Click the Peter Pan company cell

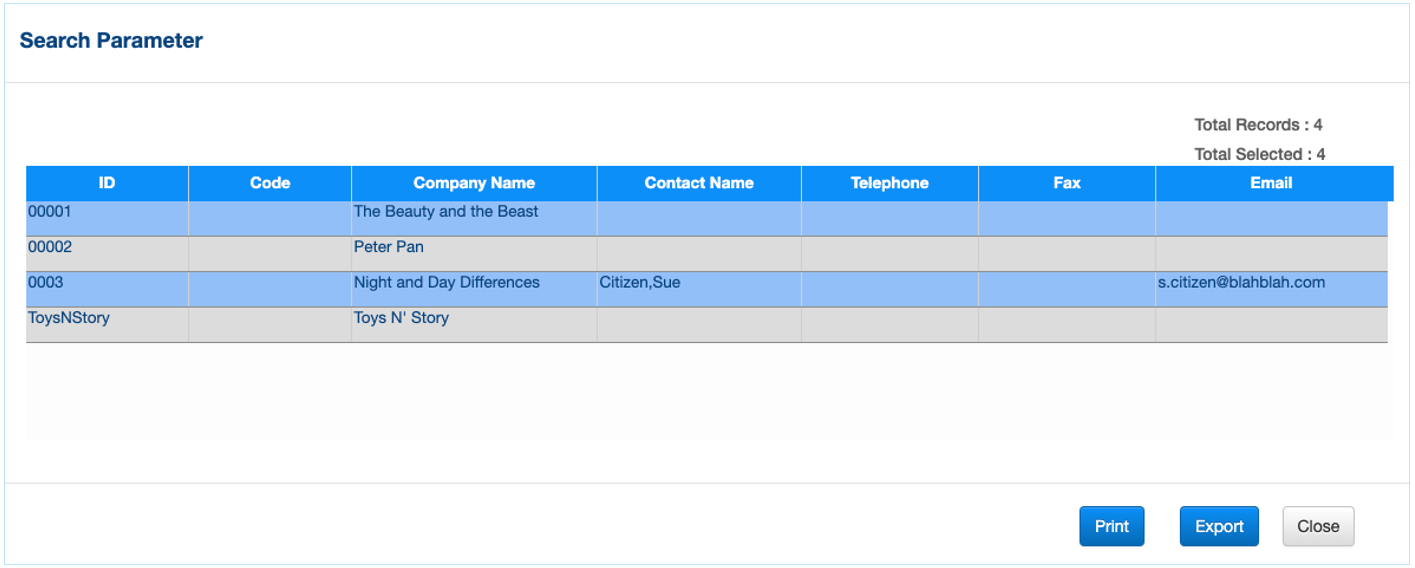(389, 247)
